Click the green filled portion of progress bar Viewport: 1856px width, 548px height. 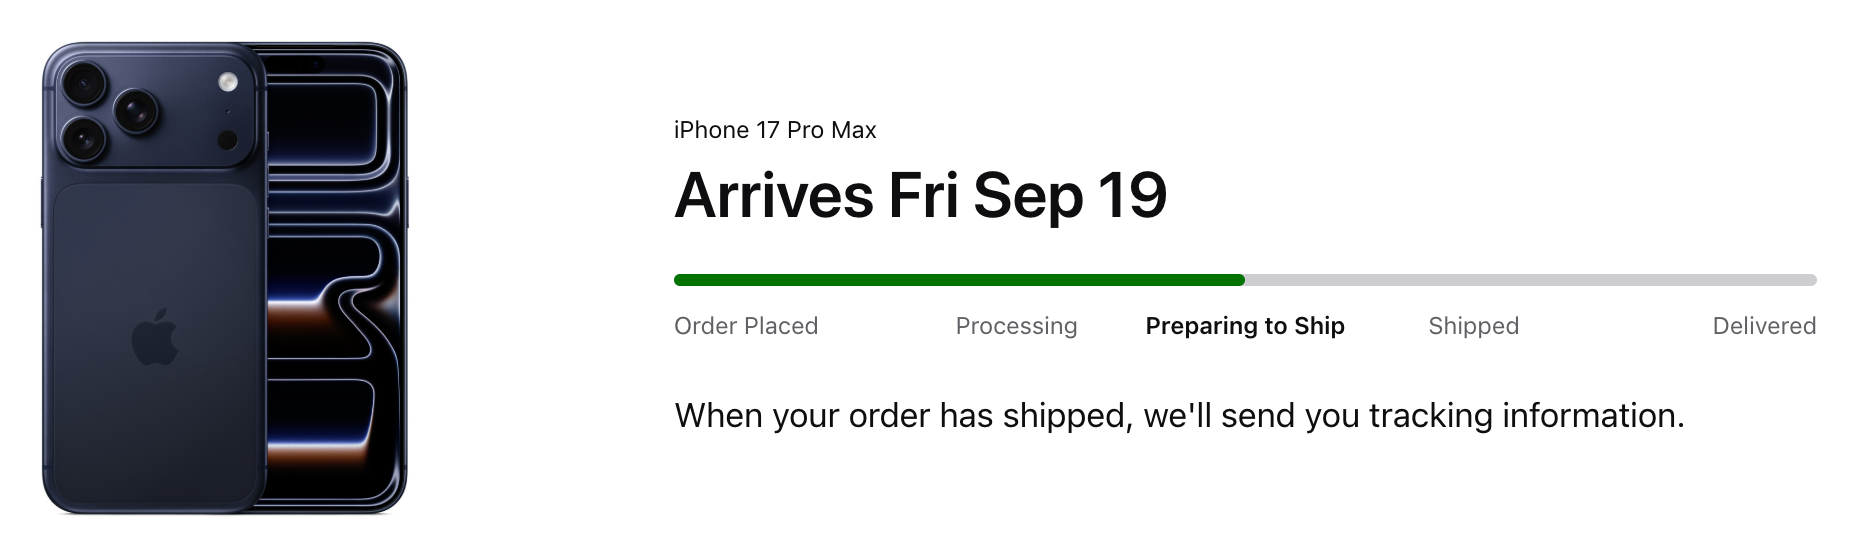coord(958,280)
